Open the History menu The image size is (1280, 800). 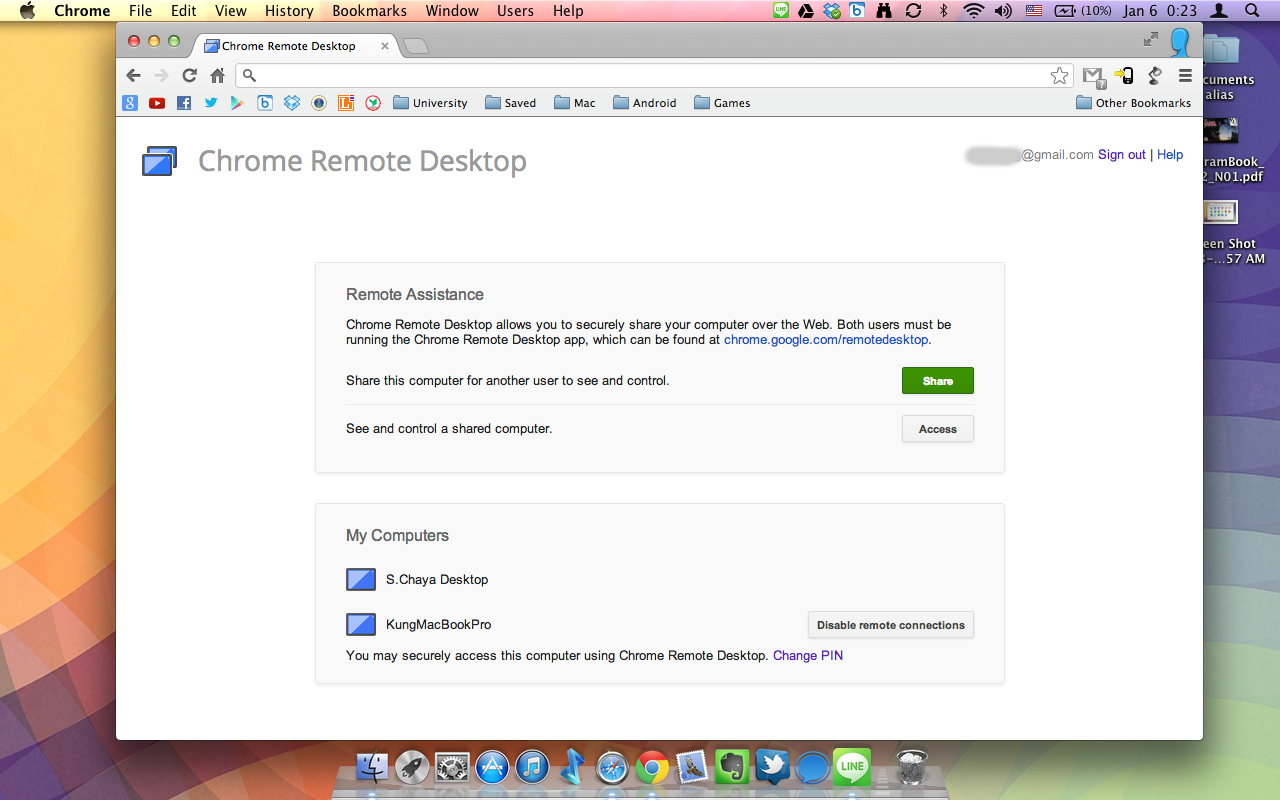(x=289, y=11)
